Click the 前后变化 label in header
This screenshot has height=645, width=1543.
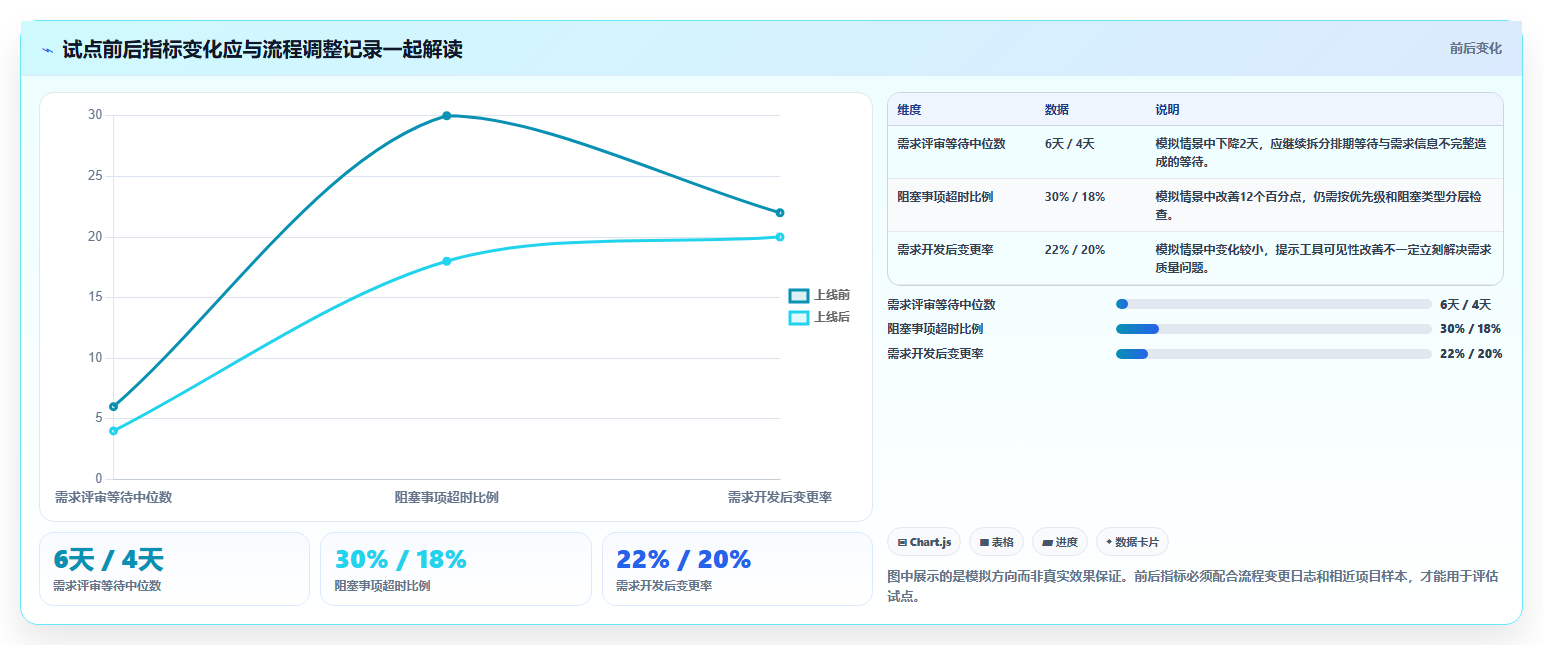pyautogui.click(x=1475, y=48)
